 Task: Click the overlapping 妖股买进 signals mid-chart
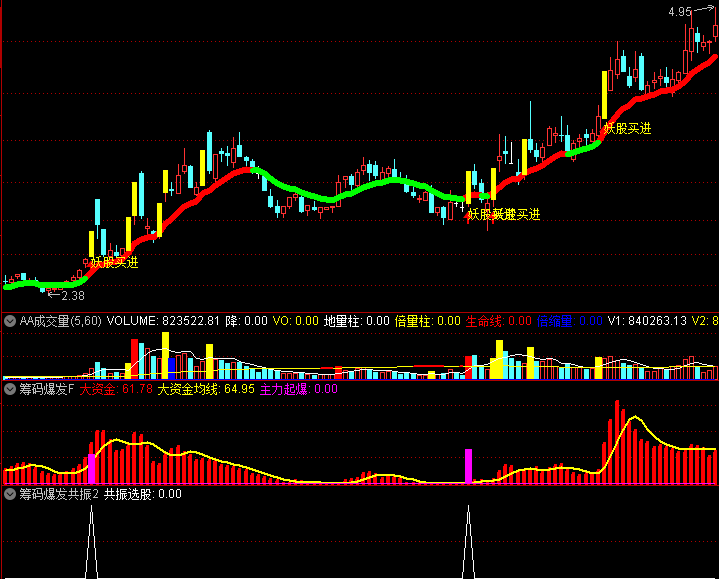[503, 214]
